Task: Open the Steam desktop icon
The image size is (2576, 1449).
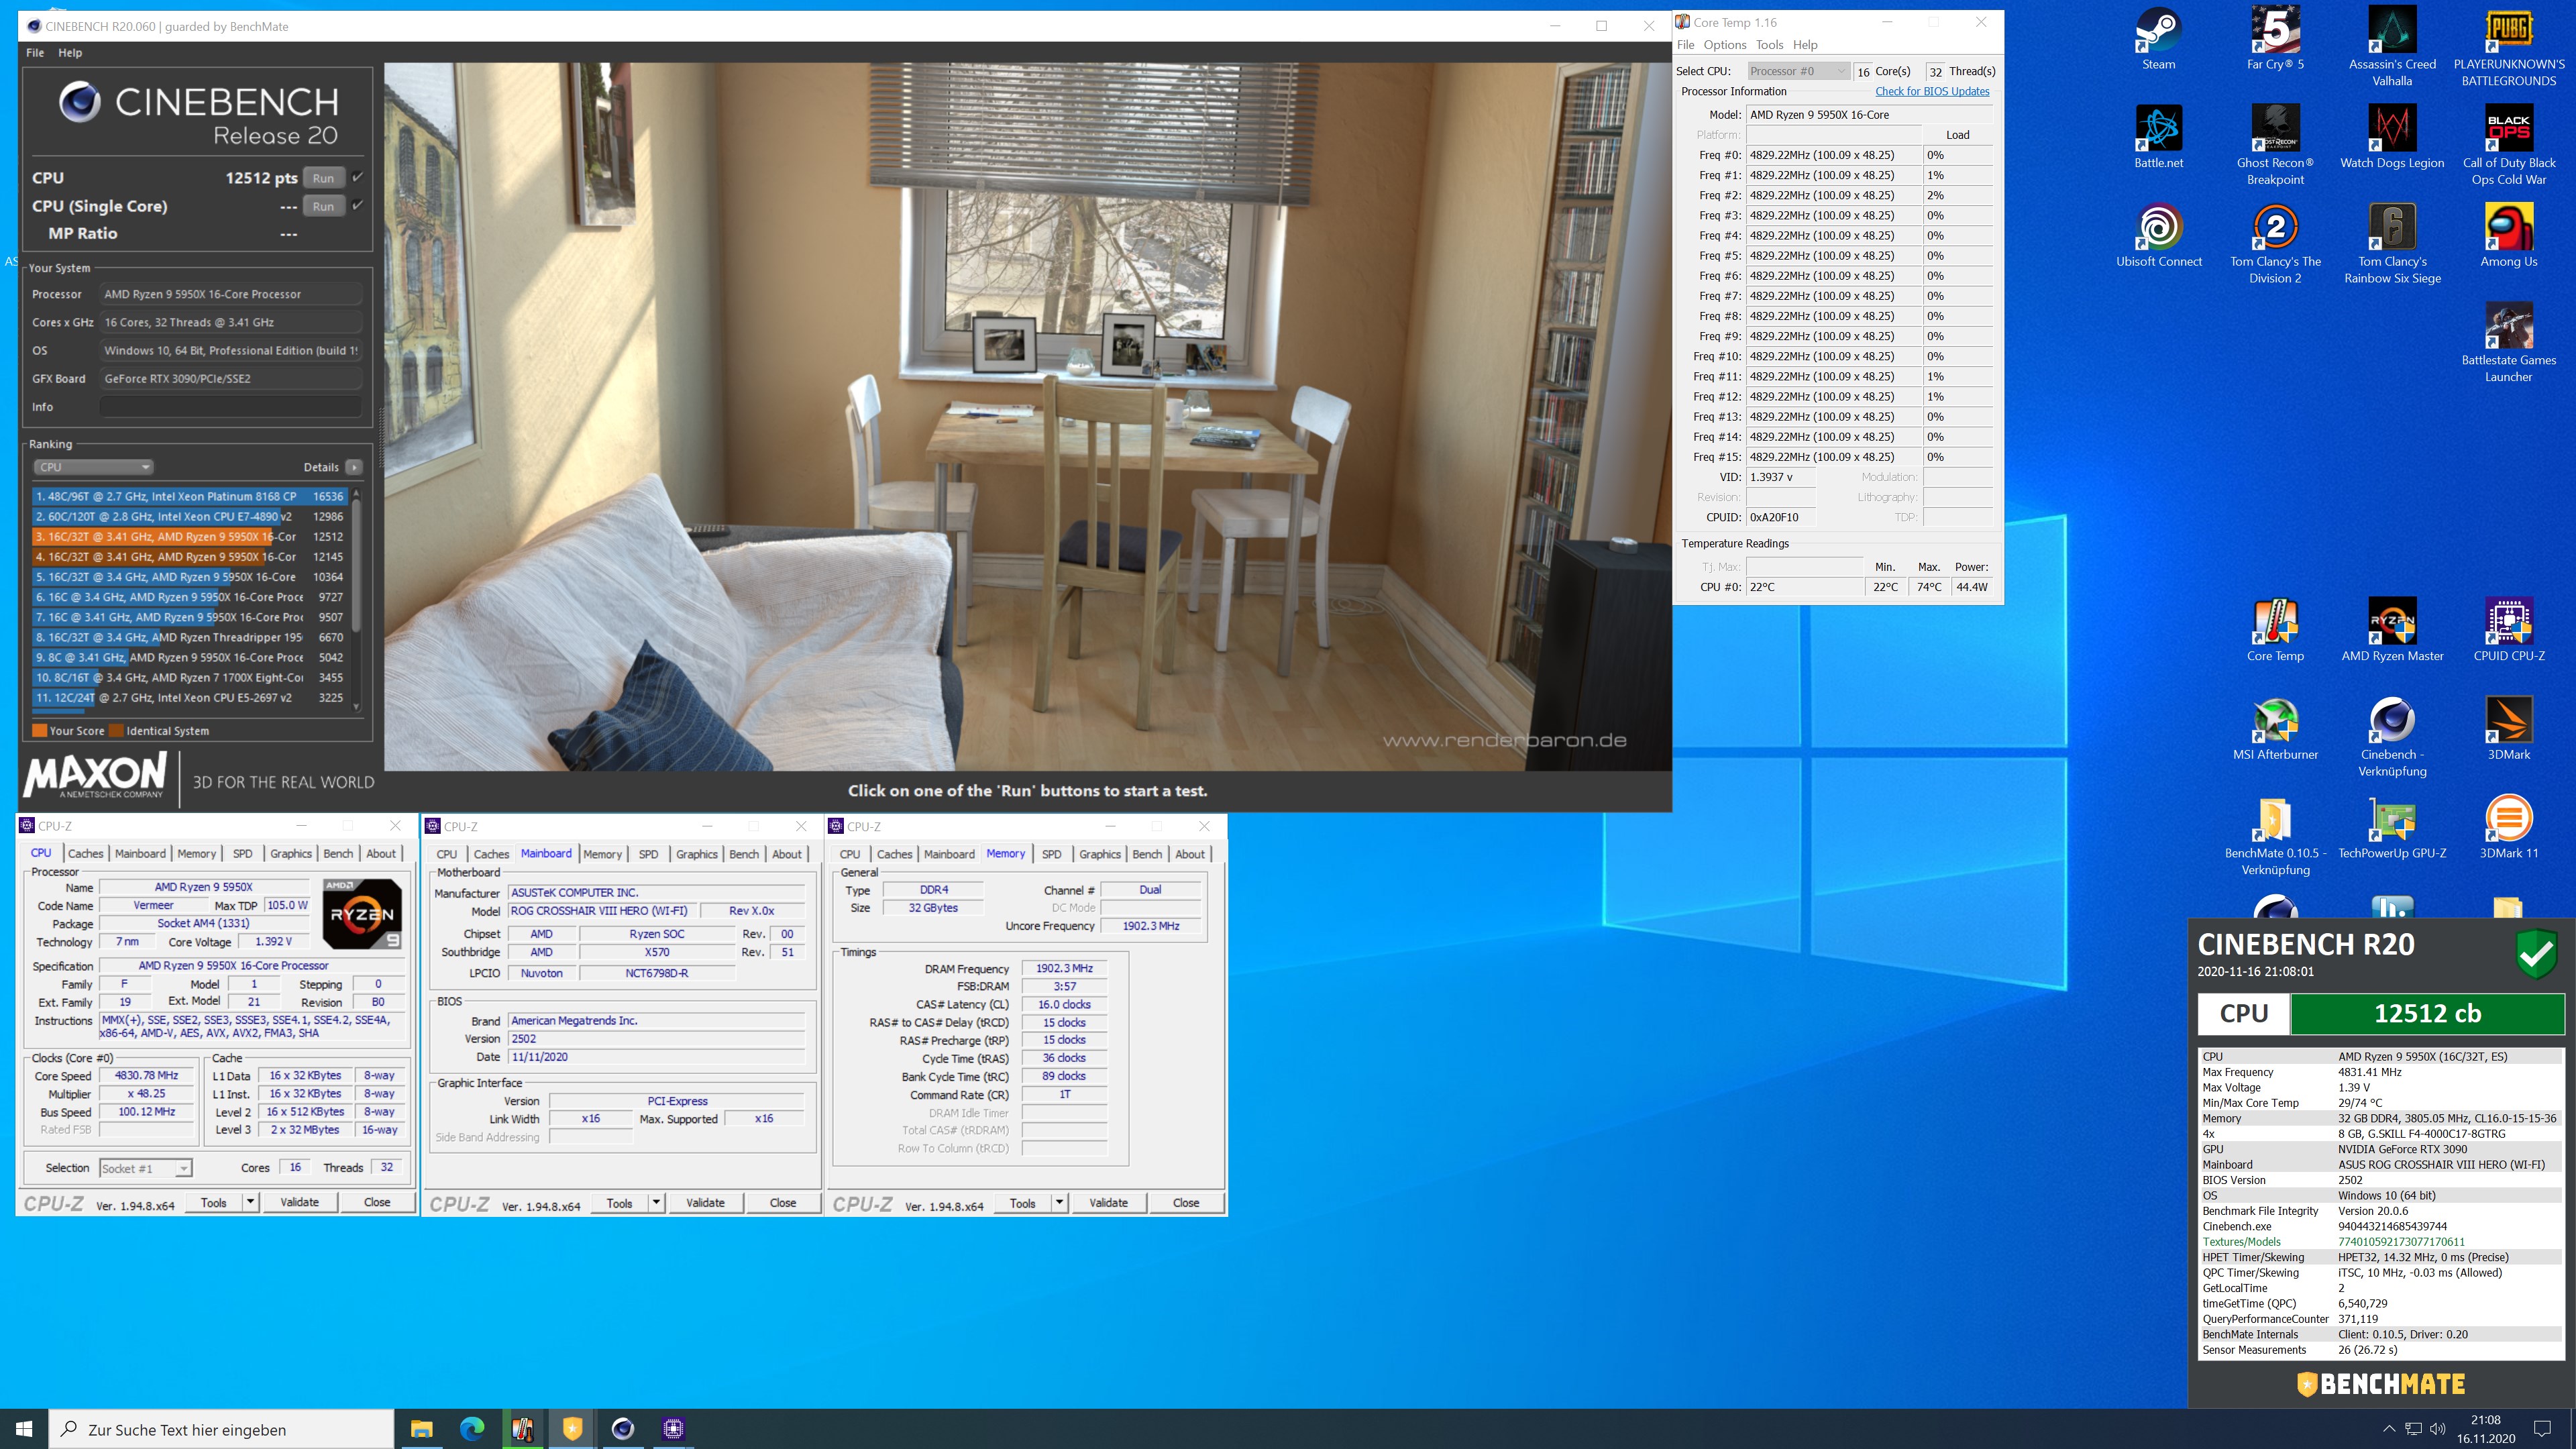Action: pos(2158,38)
